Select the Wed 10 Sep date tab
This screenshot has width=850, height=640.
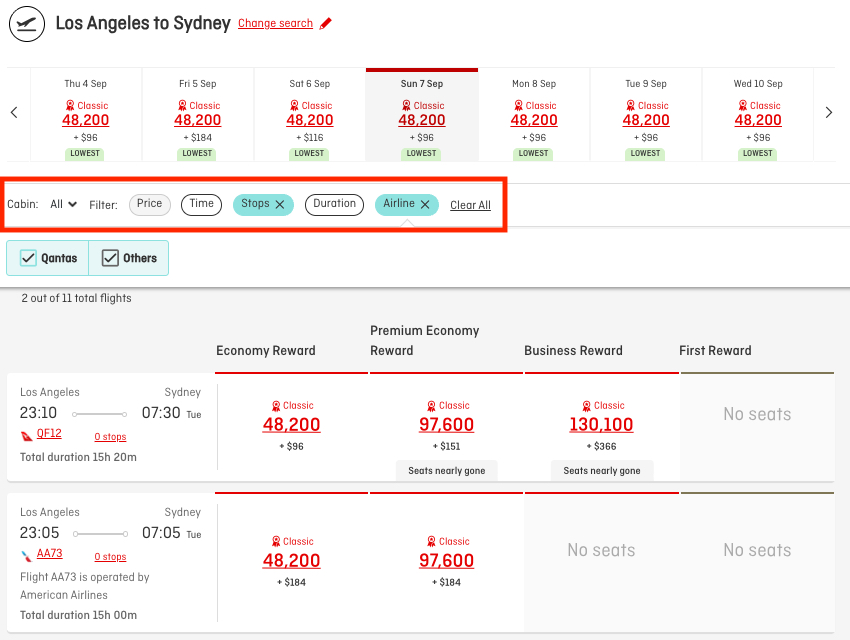pyautogui.click(x=758, y=115)
